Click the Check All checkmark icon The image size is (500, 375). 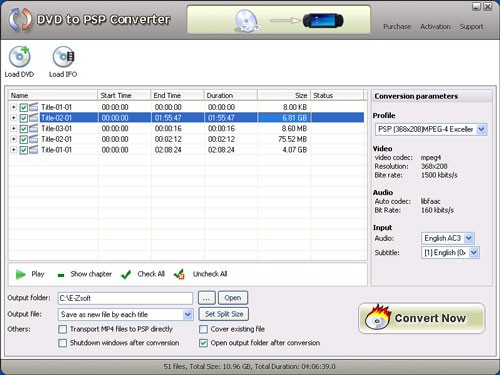click(126, 274)
